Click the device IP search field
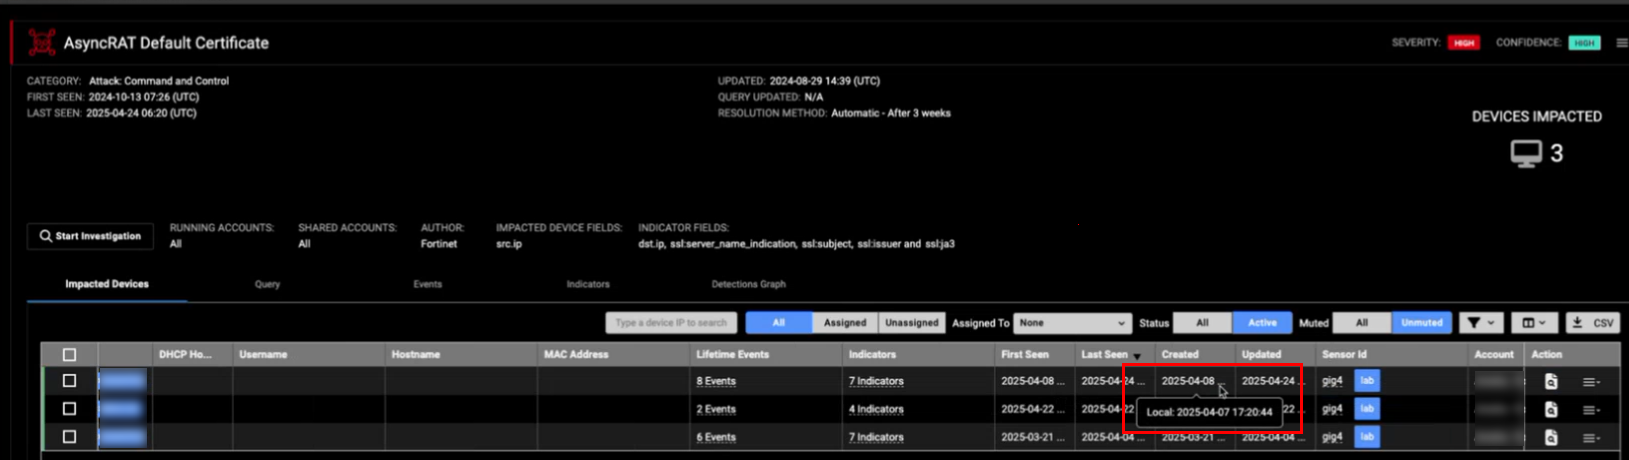Image resolution: width=1629 pixels, height=460 pixels. coord(671,323)
